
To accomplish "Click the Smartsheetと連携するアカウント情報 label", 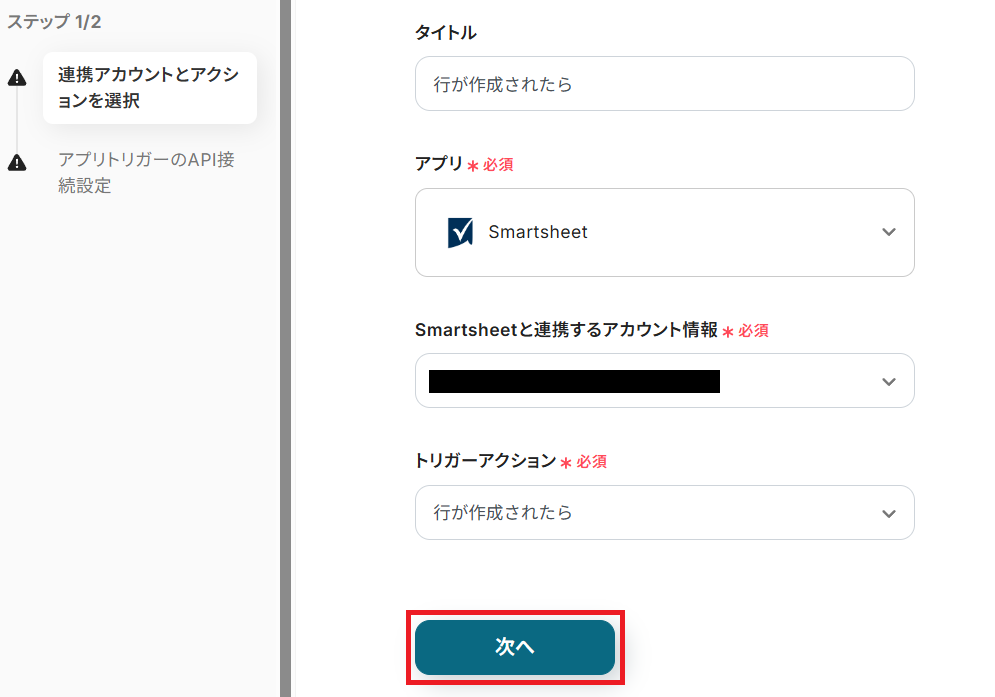I will (x=566, y=330).
